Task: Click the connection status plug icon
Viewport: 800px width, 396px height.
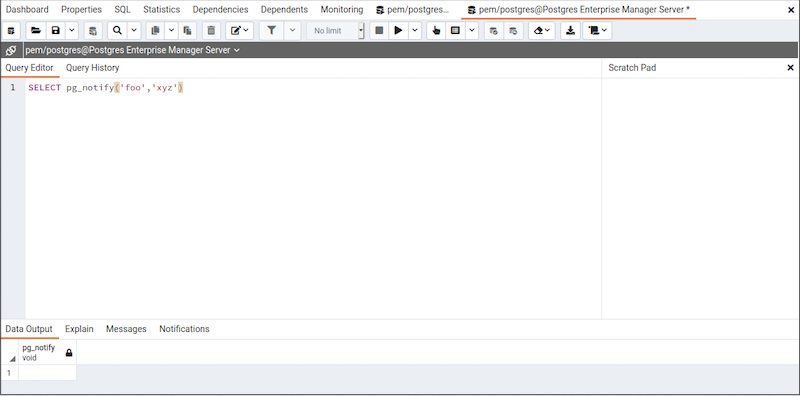Action: (x=11, y=50)
